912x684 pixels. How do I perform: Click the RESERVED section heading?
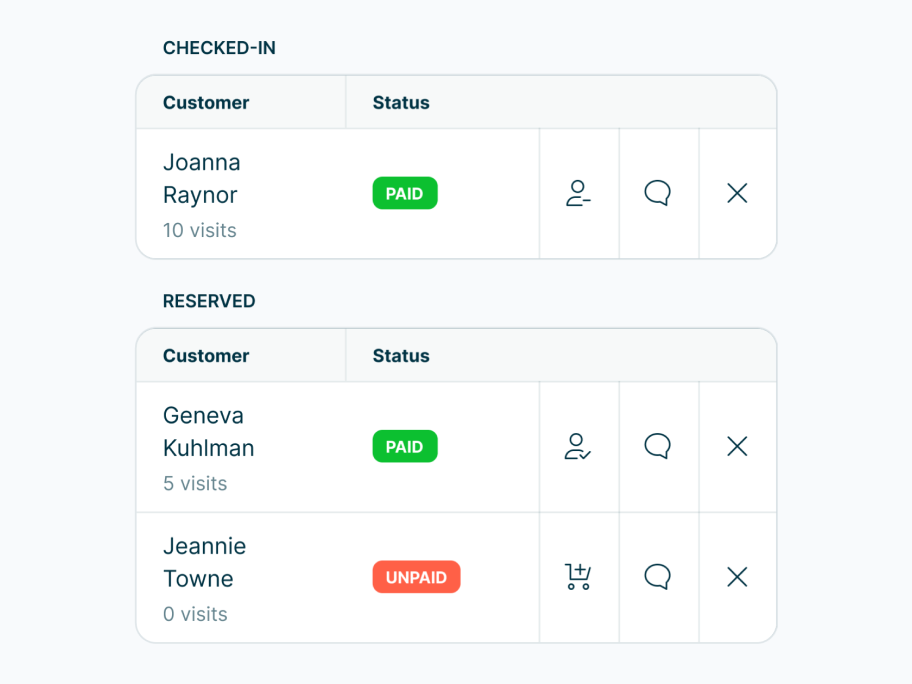pyautogui.click(x=209, y=301)
